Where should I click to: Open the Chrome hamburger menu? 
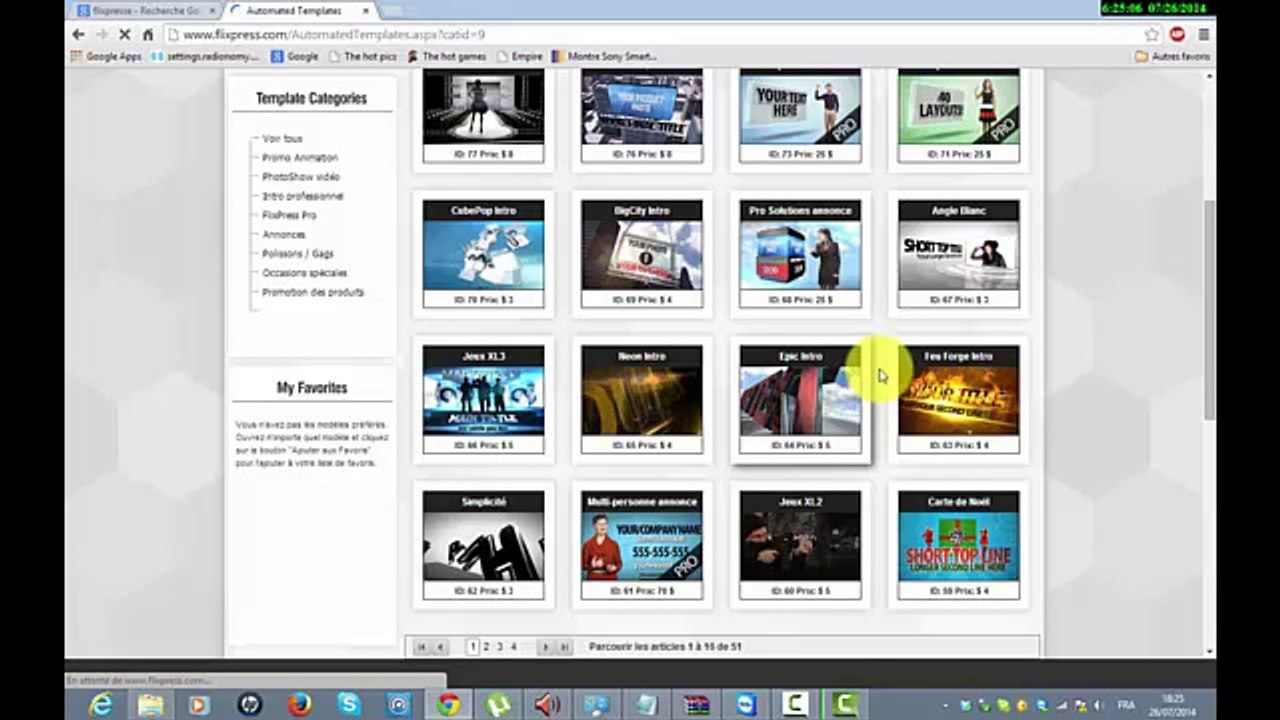(1203, 34)
